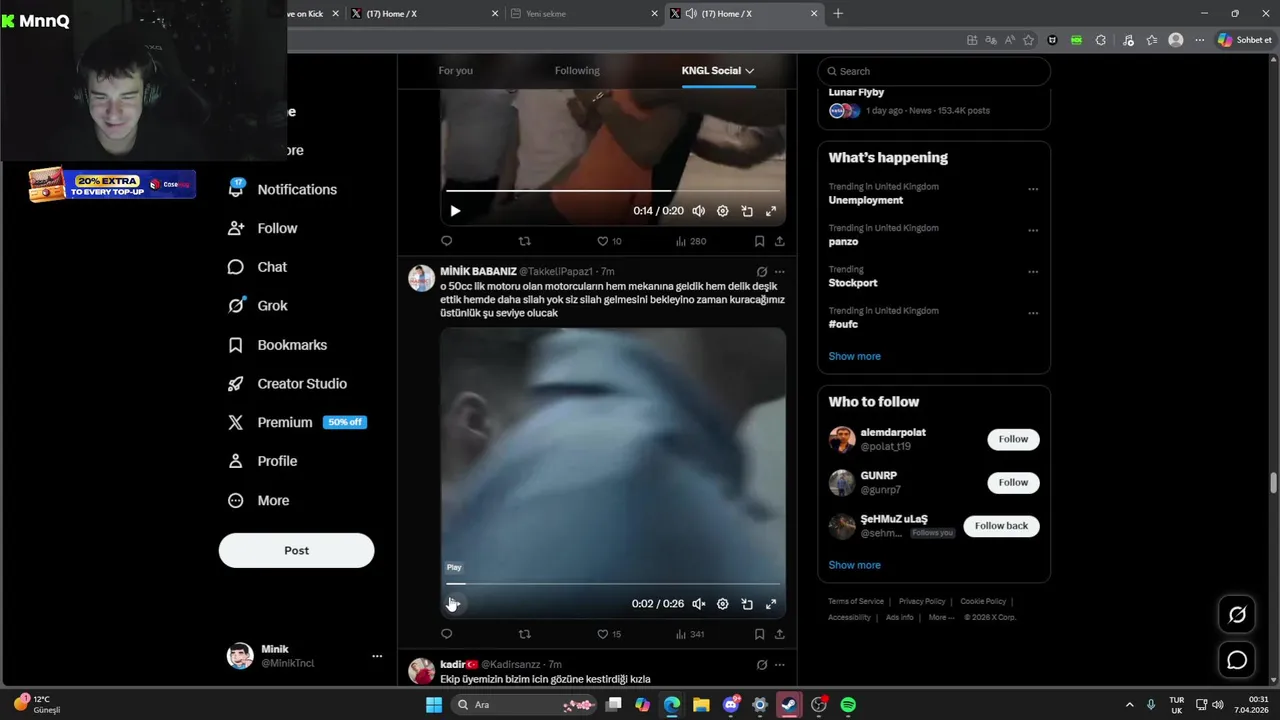Image resolution: width=1280 pixels, height=720 pixels.
Task: Seek on the 0:26 video progress bar
Action: point(613,583)
